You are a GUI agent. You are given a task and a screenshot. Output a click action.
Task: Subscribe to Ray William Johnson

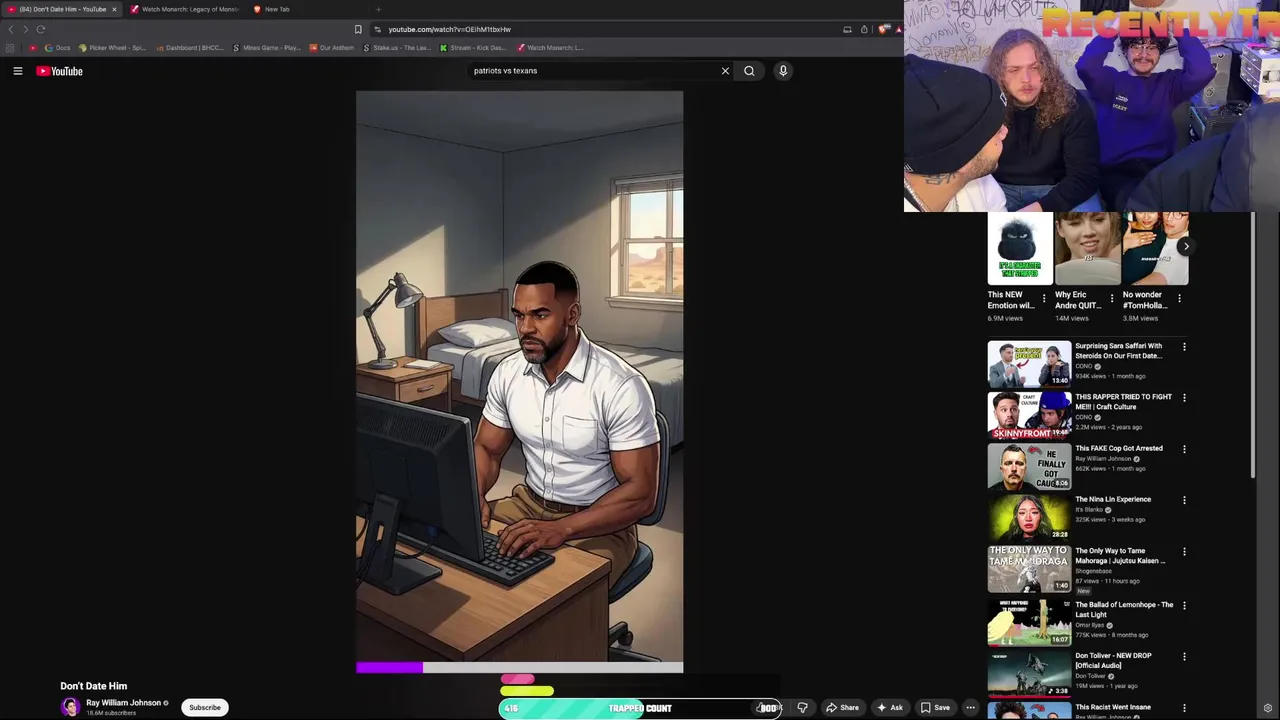[205, 707]
